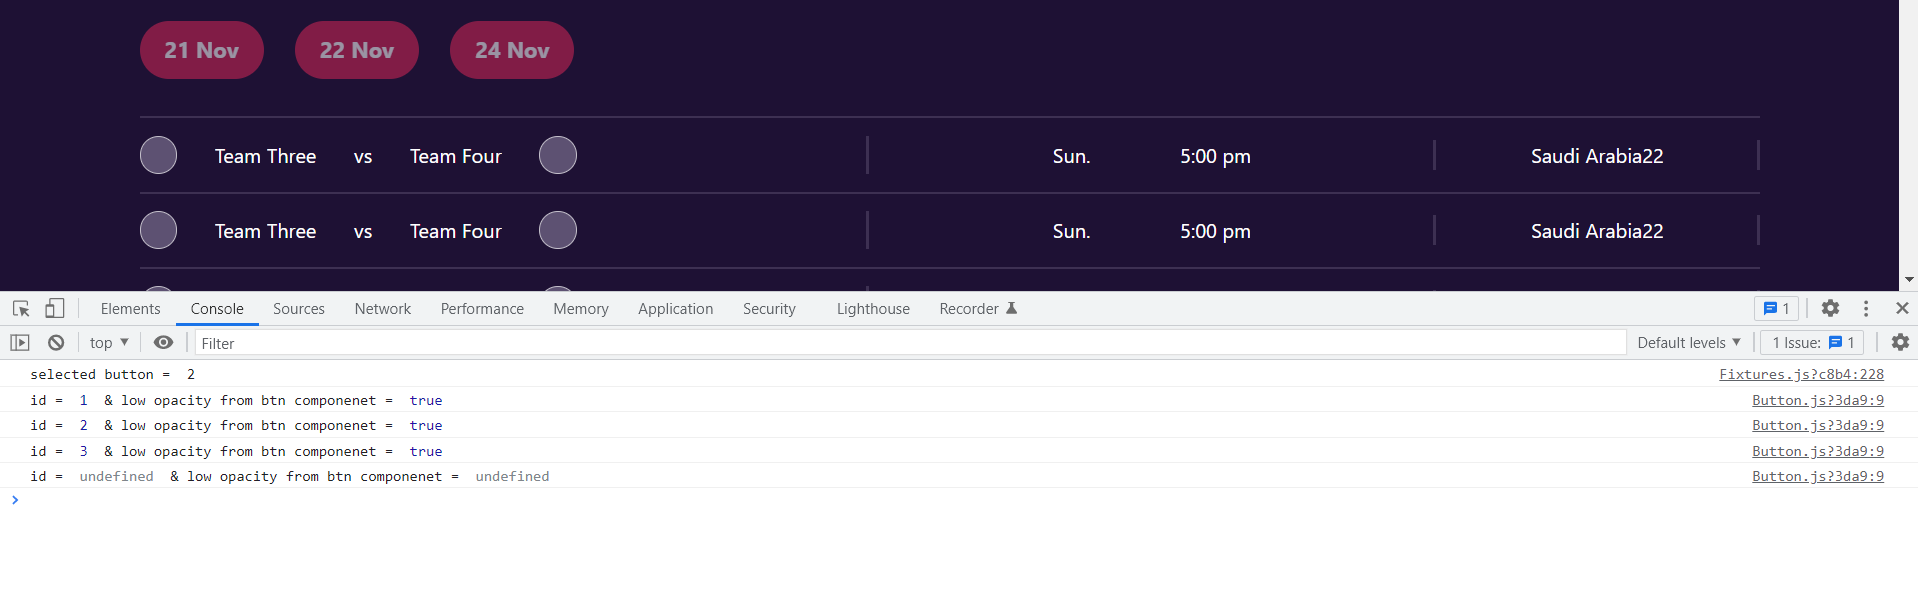Select the inspect element picker icon
Image resolution: width=1918 pixels, height=613 pixels.
click(x=21, y=309)
